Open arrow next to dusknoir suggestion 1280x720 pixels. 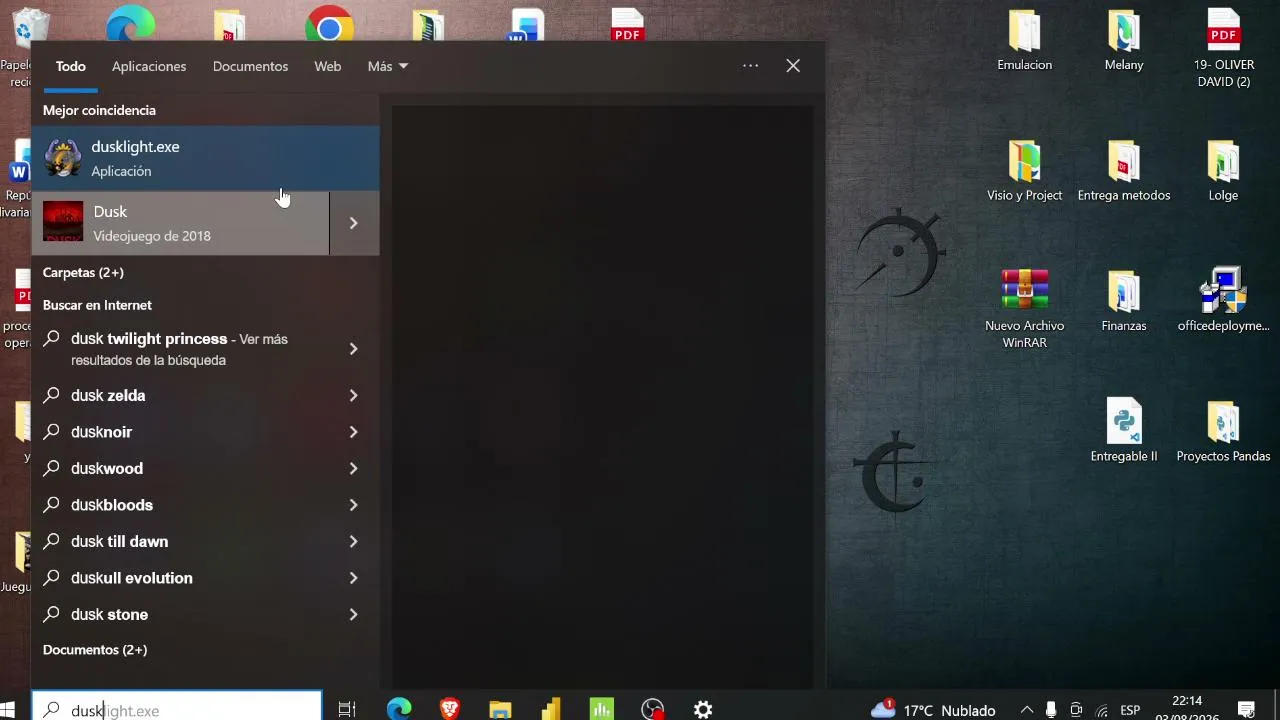354,432
